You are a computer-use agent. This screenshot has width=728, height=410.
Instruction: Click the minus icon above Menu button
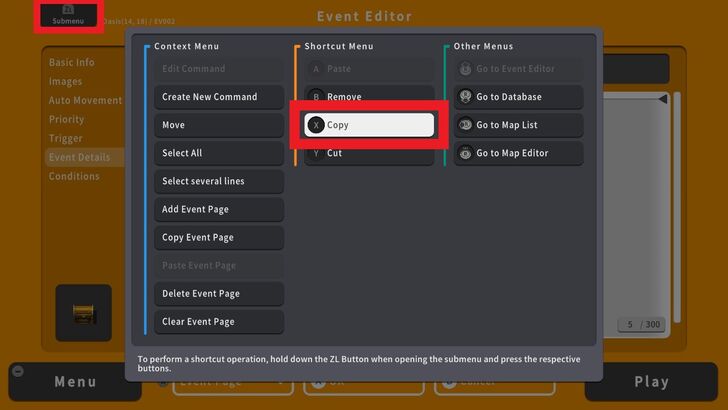(17, 371)
